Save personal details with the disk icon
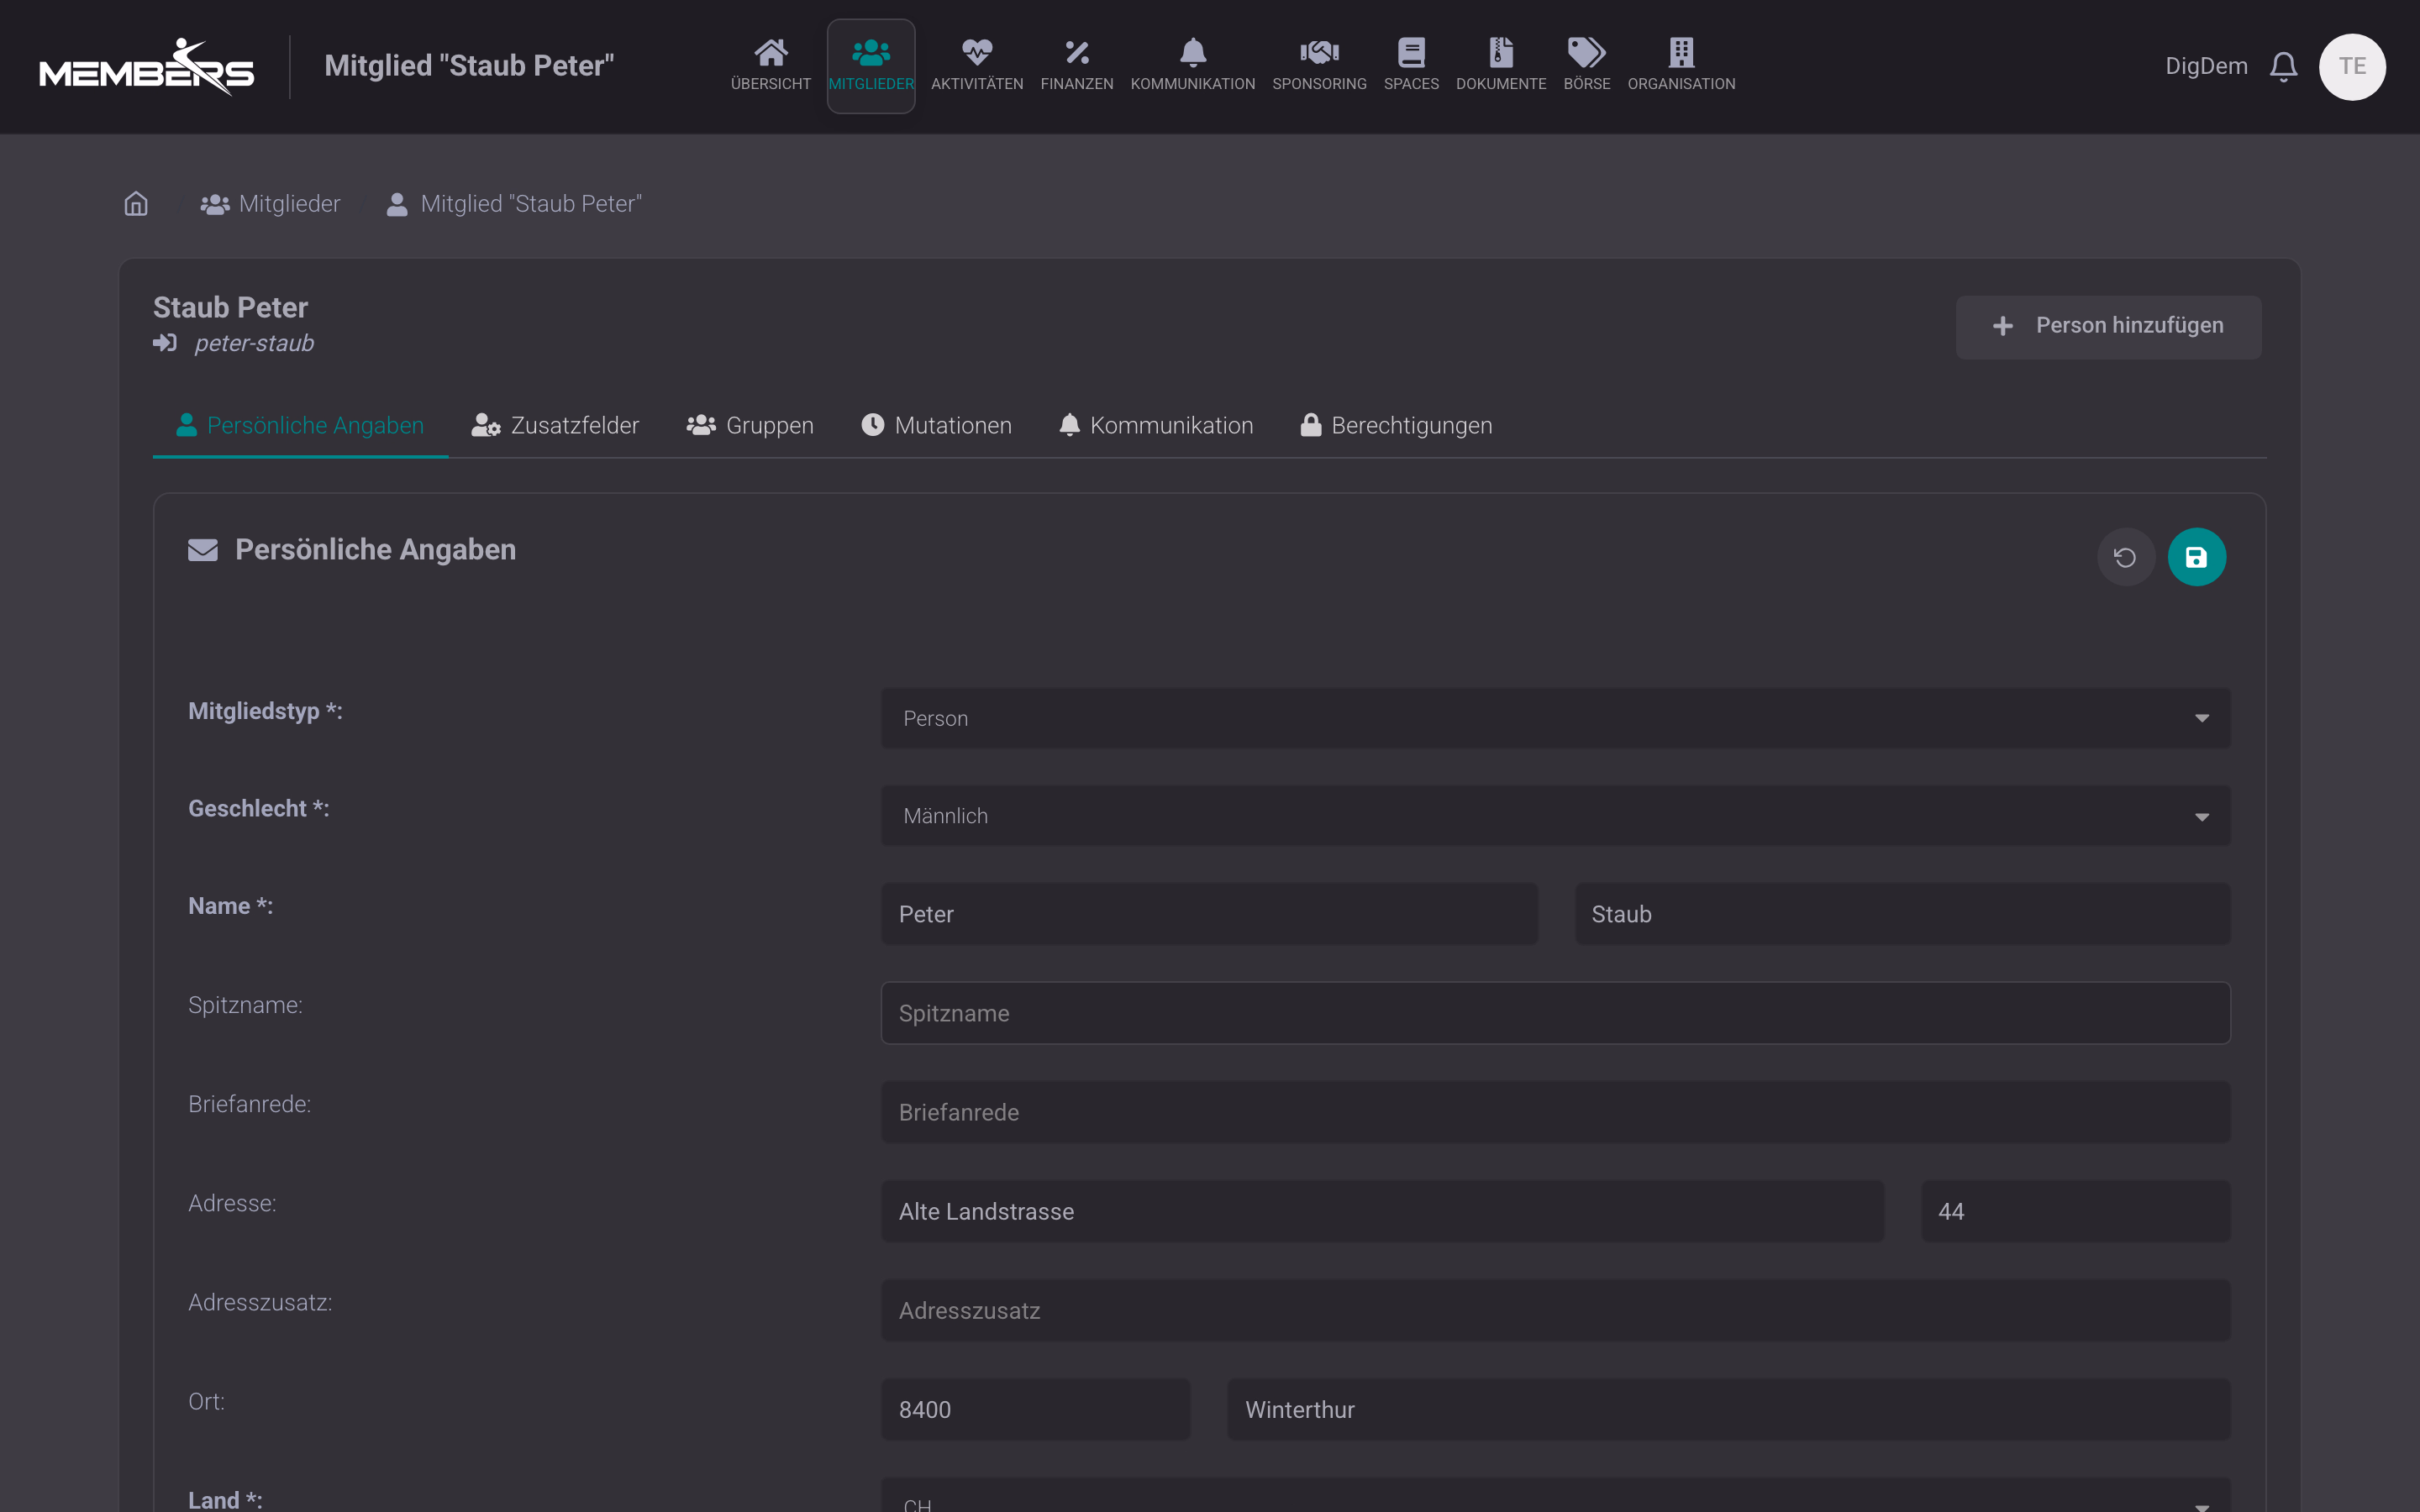The height and width of the screenshot is (1512, 2420). [2196, 557]
